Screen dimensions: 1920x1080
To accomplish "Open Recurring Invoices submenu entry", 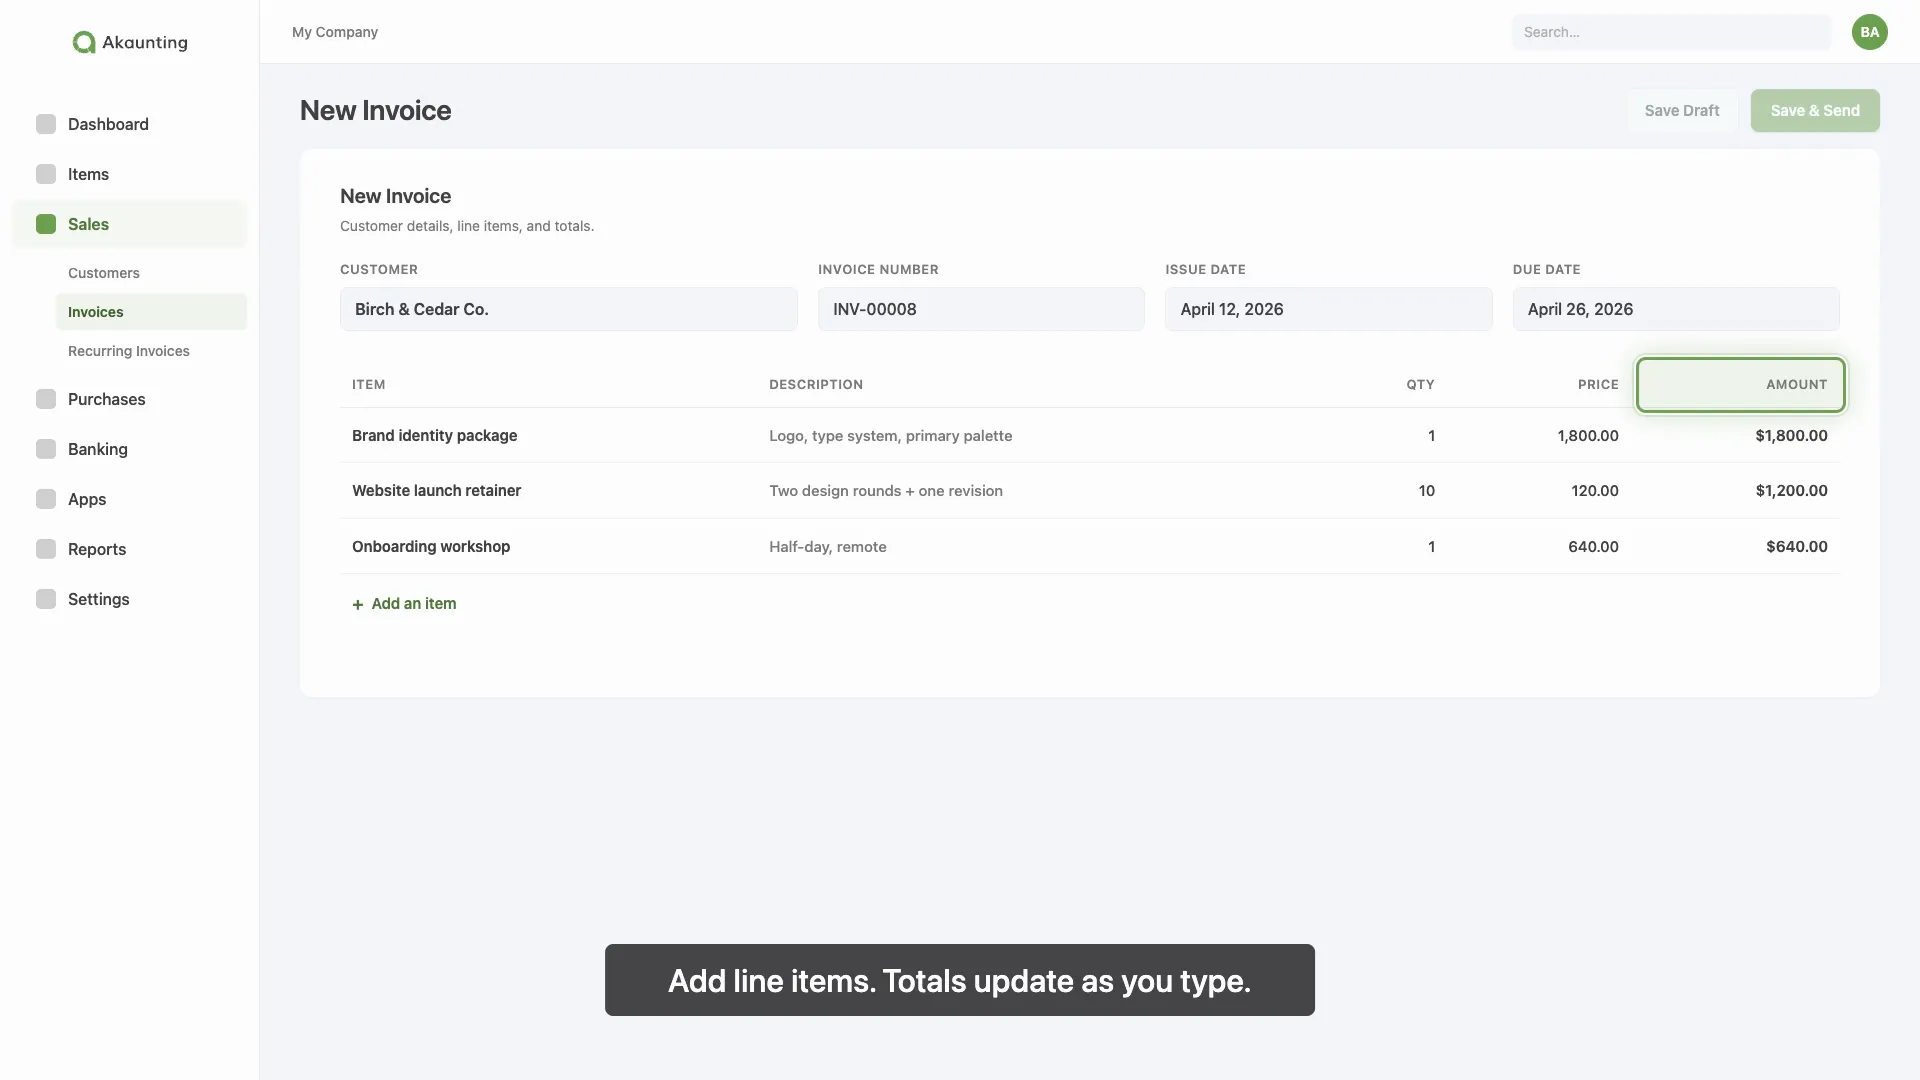I will coord(129,351).
